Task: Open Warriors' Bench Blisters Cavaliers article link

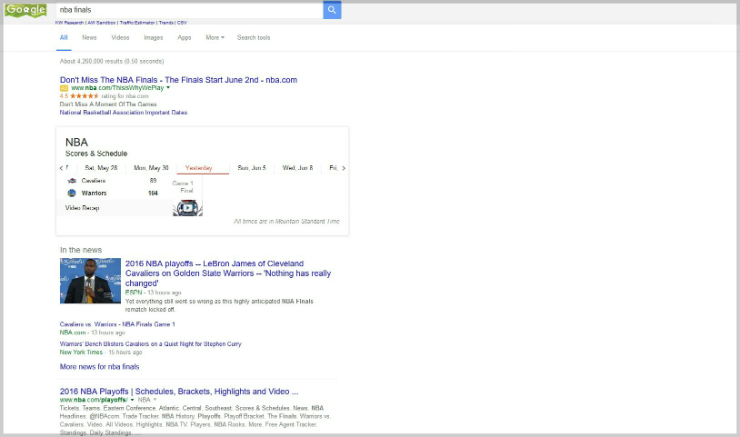Action: 151,344
